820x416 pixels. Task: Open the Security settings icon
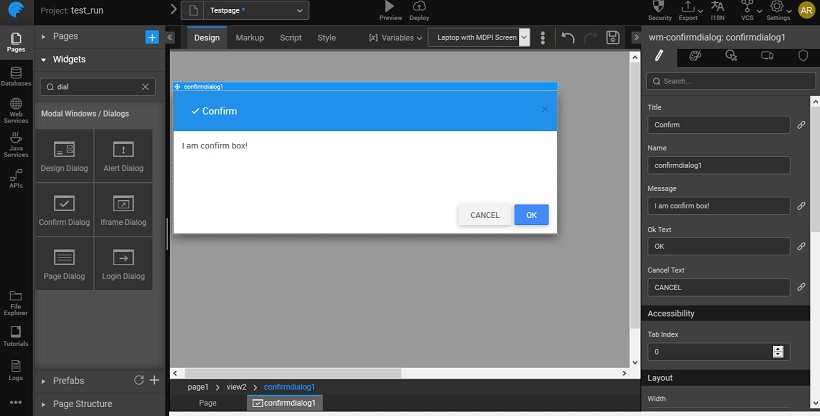pyautogui.click(x=660, y=10)
